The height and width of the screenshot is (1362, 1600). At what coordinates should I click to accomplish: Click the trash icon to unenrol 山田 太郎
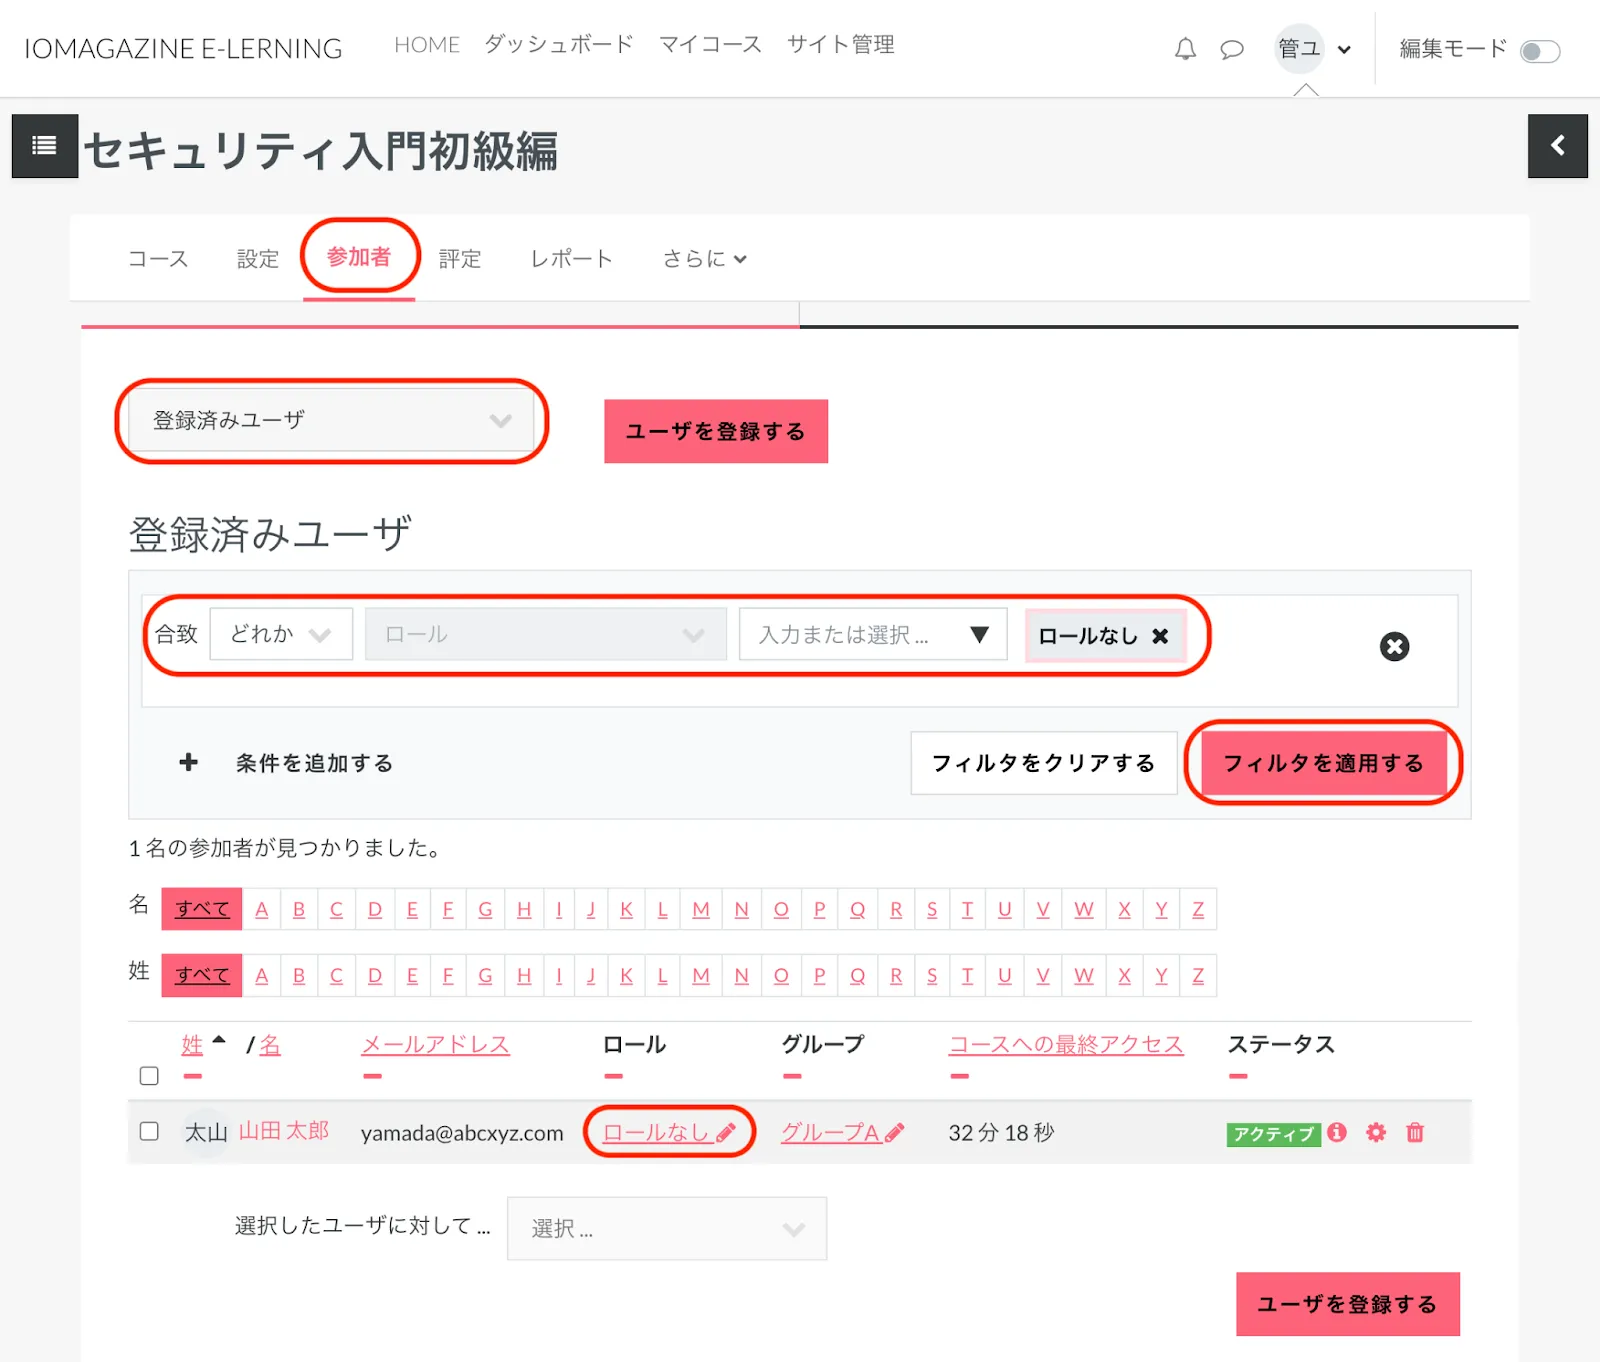click(x=1415, y=1133)
